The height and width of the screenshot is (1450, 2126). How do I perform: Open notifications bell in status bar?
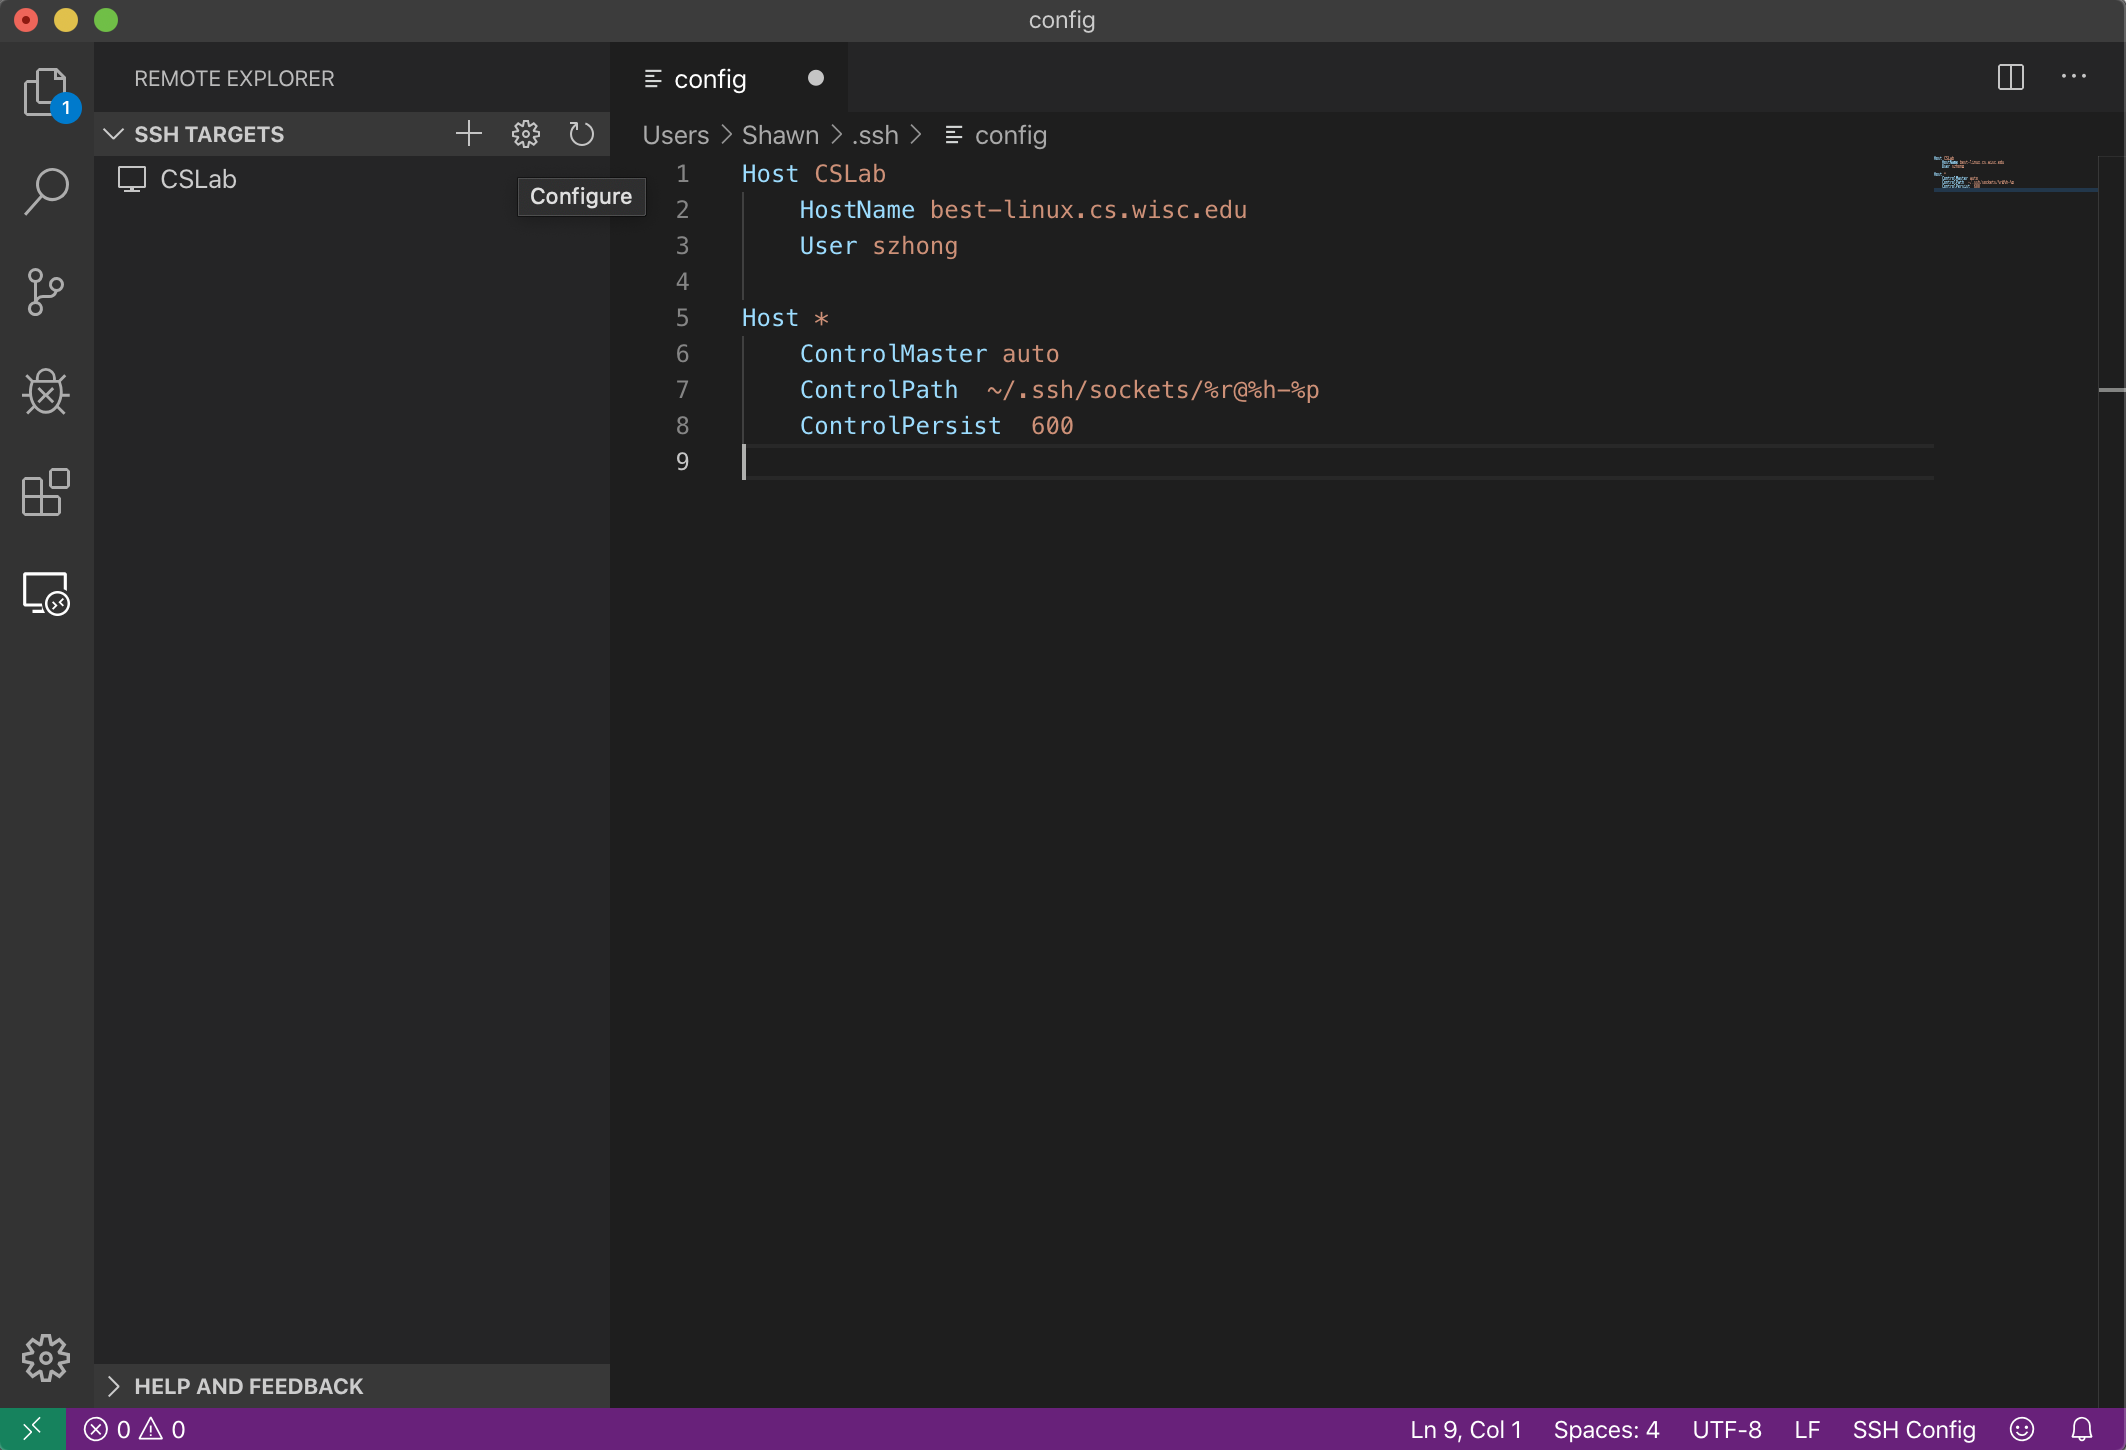pos(2082,1429)
